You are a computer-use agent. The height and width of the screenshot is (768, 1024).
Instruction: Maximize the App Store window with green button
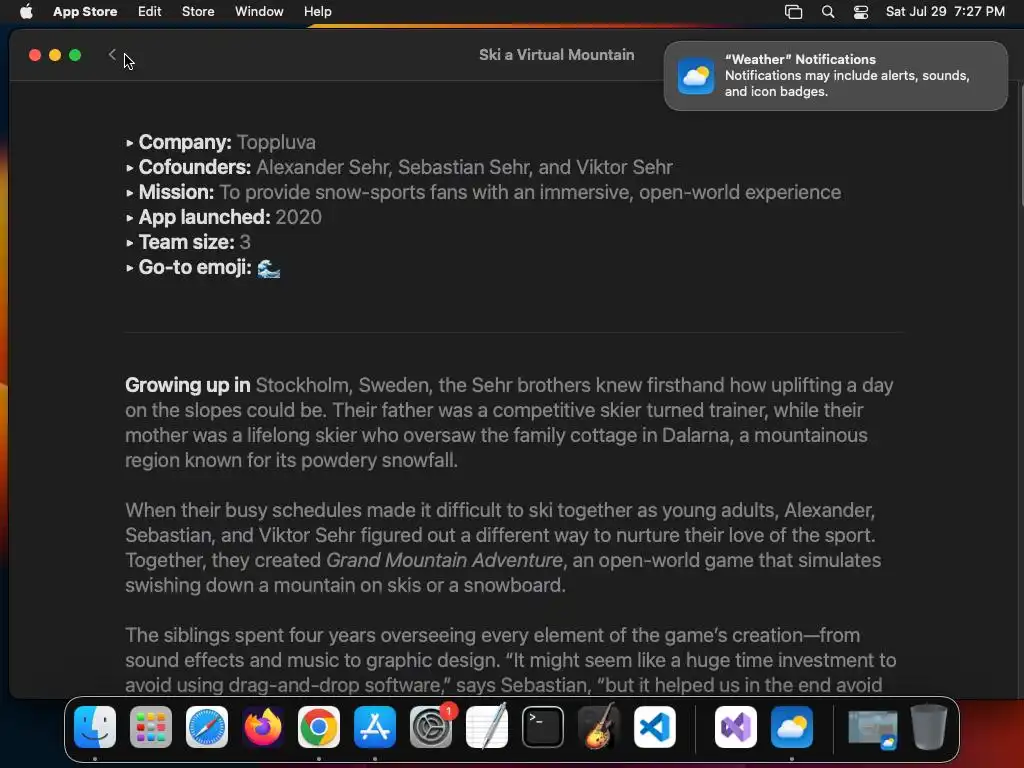(75, 55)
